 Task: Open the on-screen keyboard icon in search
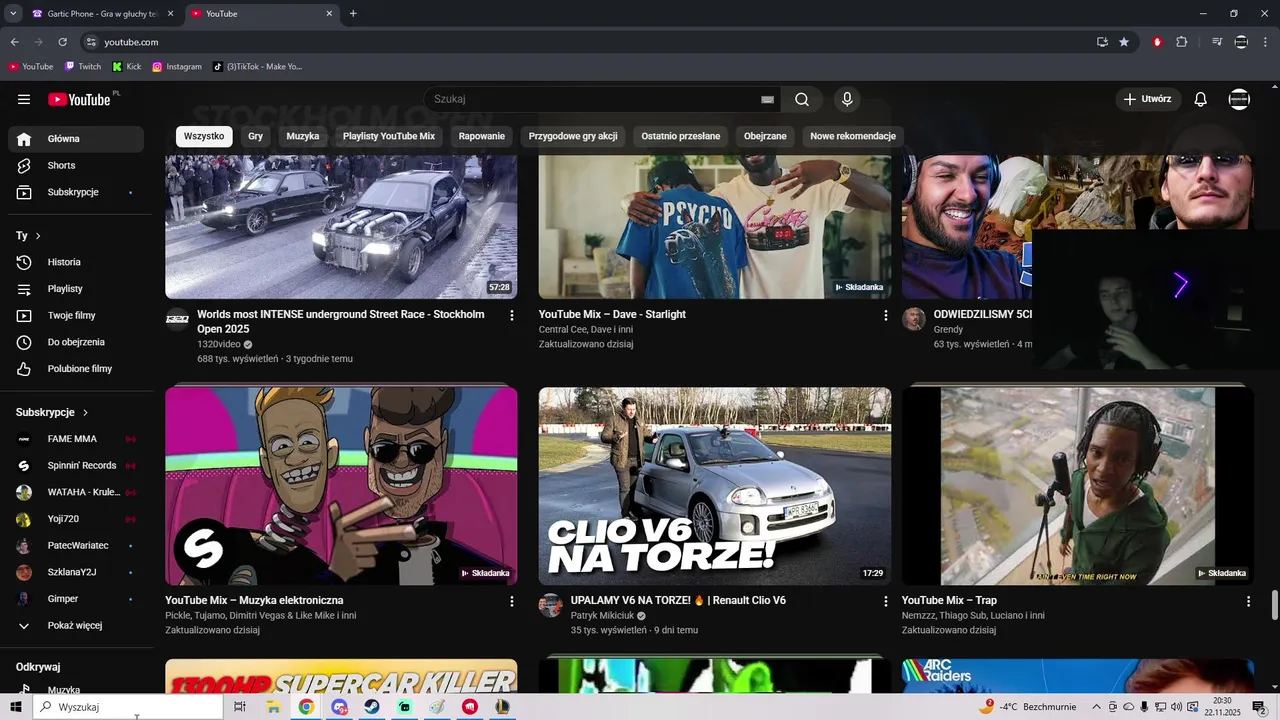pyautogui.click(x=767, y=99)
